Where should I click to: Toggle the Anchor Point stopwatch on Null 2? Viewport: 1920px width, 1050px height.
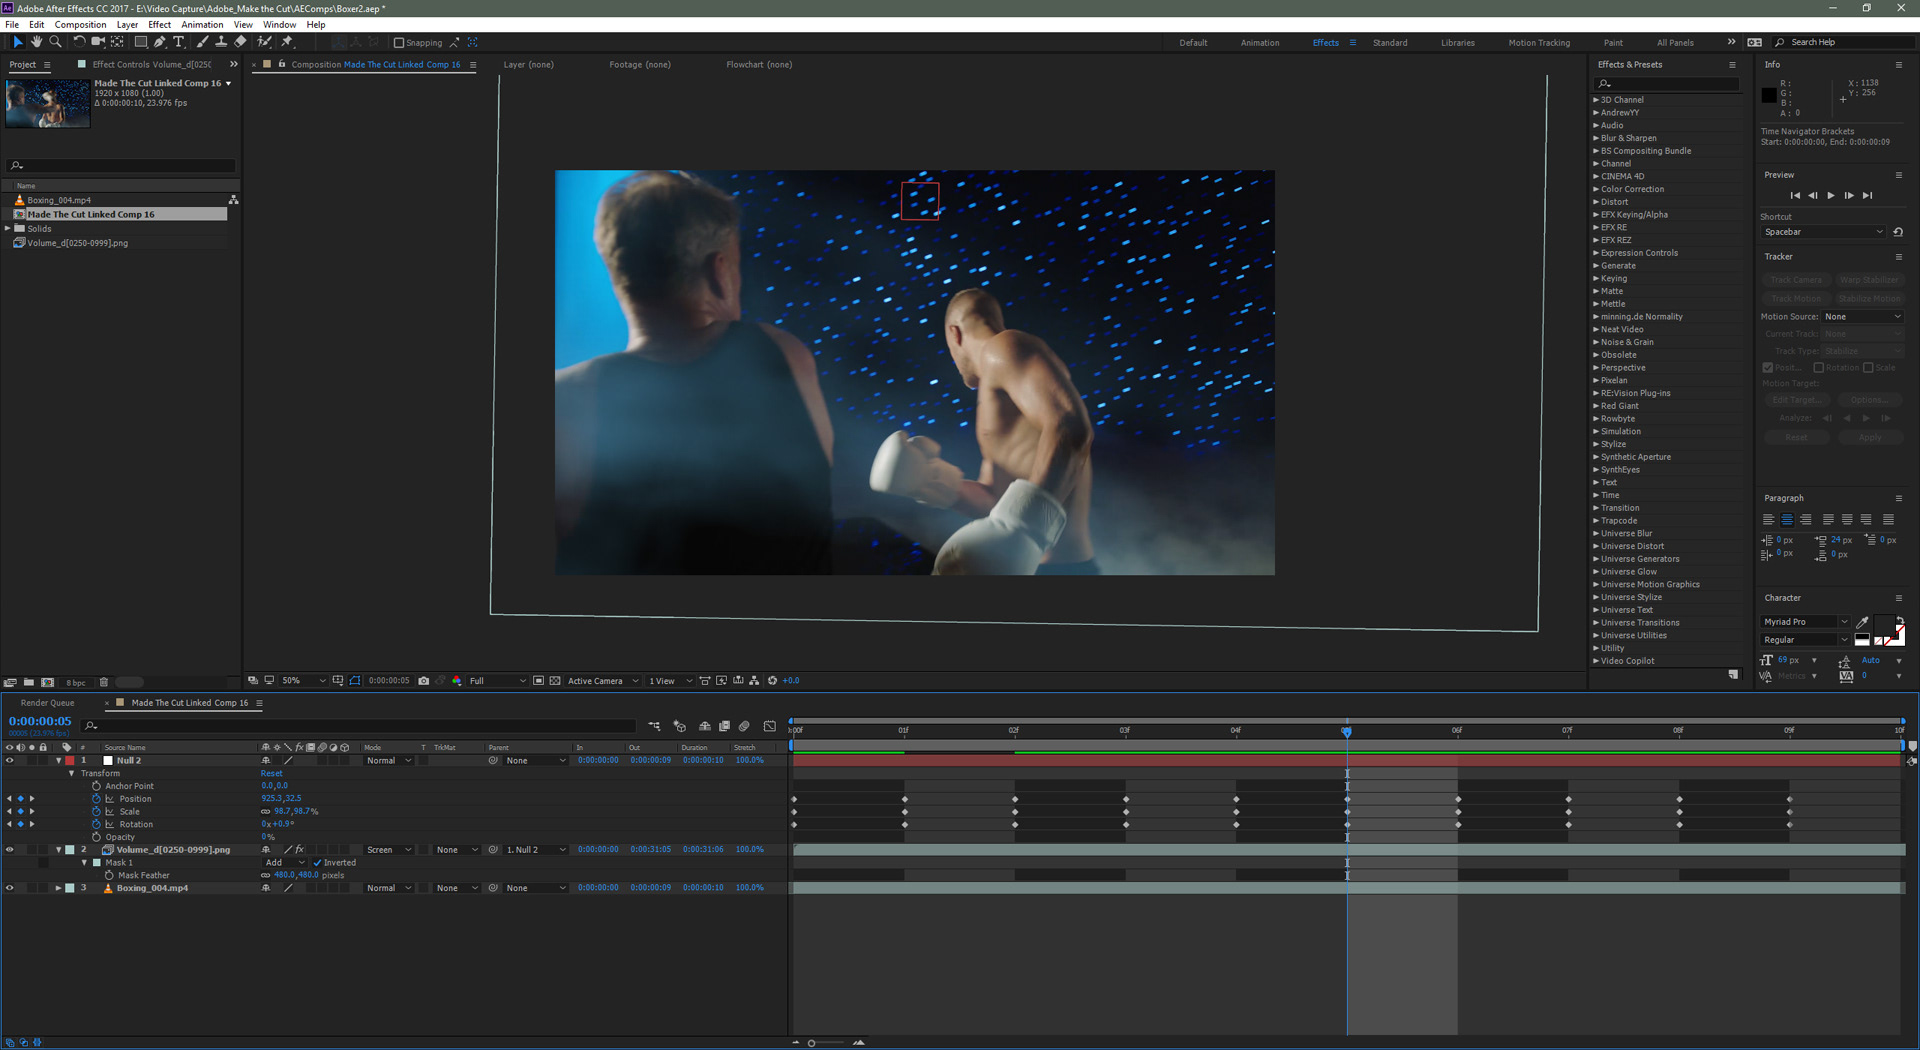pos(96,786)
